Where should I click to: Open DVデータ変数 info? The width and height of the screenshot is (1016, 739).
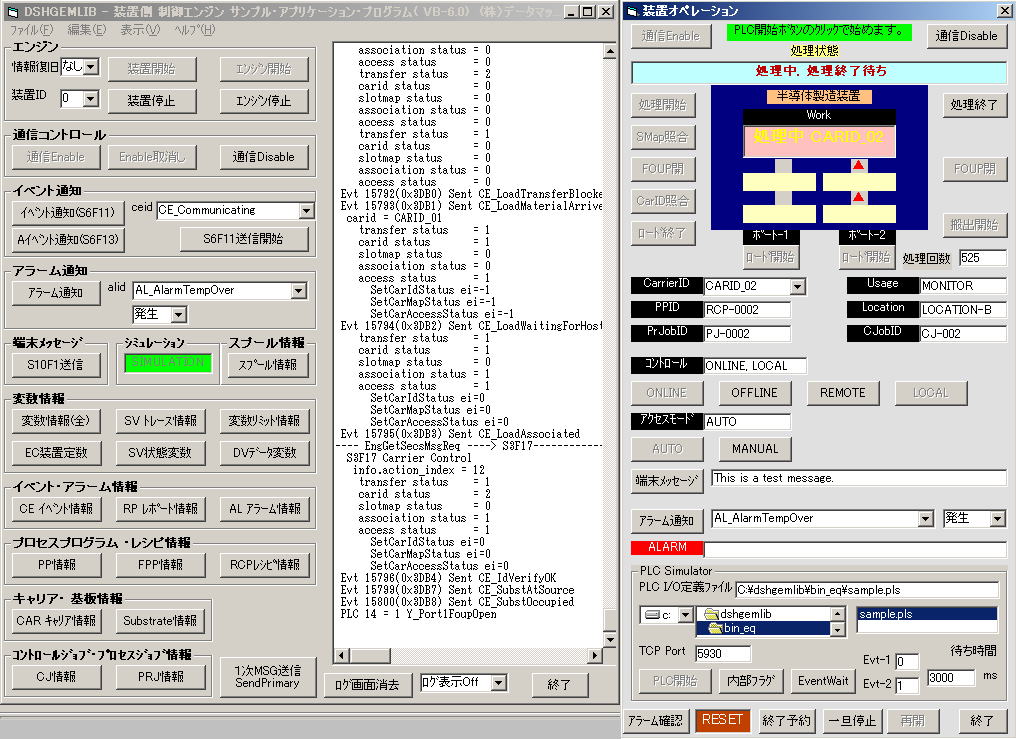click(x=264, y=453)
